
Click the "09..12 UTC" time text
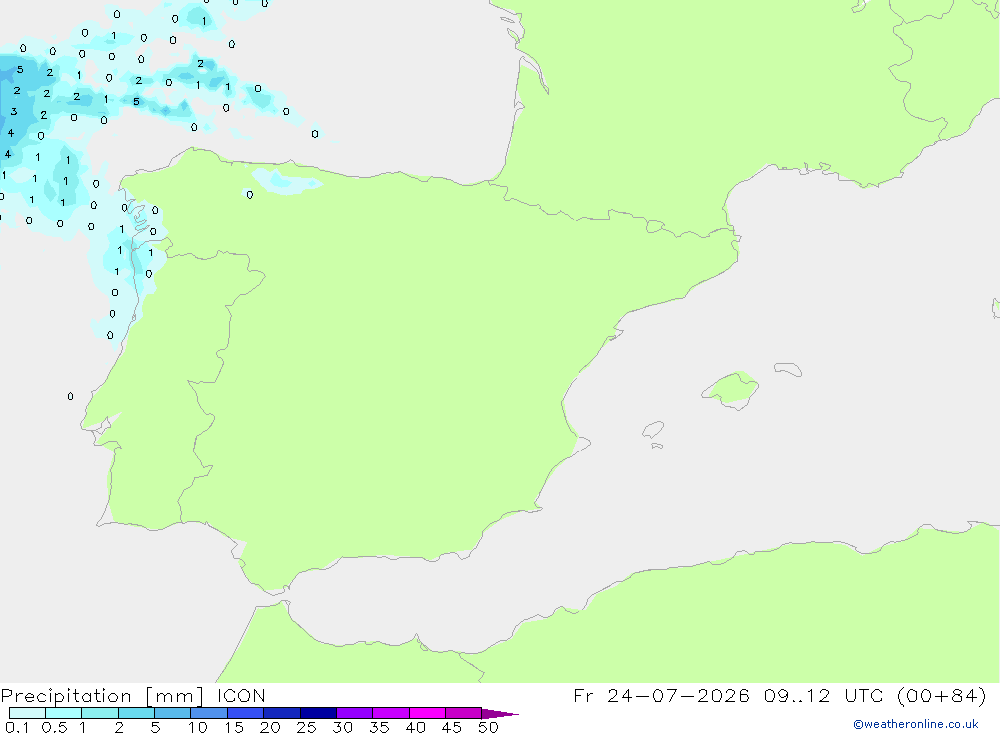823,695
